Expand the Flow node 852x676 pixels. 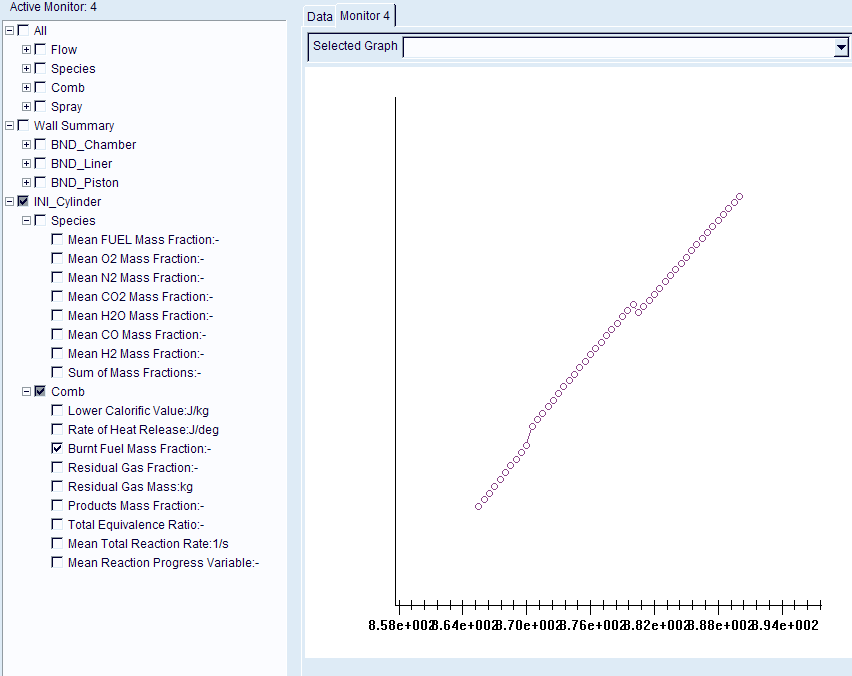[x=26, y=49]
